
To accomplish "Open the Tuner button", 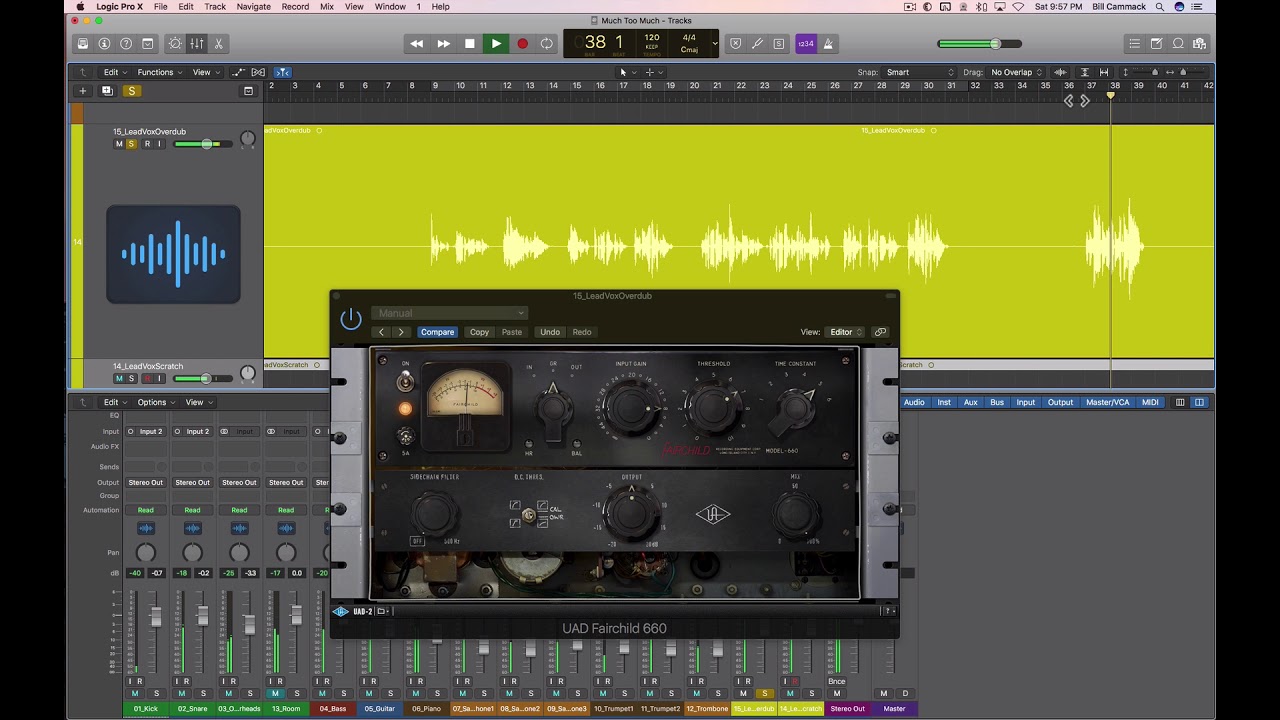I will (757, 44).
